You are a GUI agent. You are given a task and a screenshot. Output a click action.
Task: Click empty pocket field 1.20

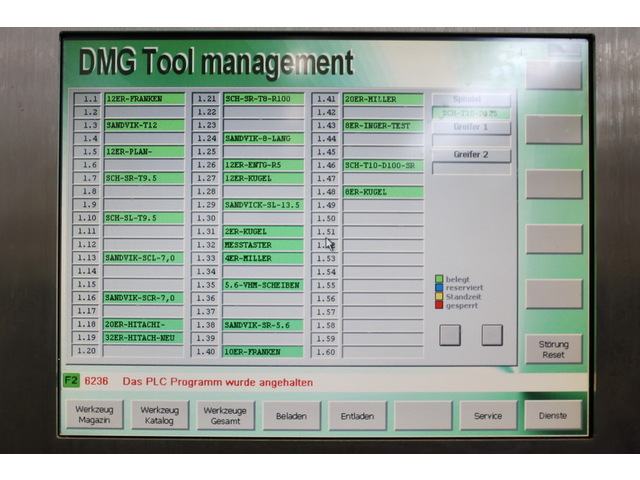coord(143,351)
